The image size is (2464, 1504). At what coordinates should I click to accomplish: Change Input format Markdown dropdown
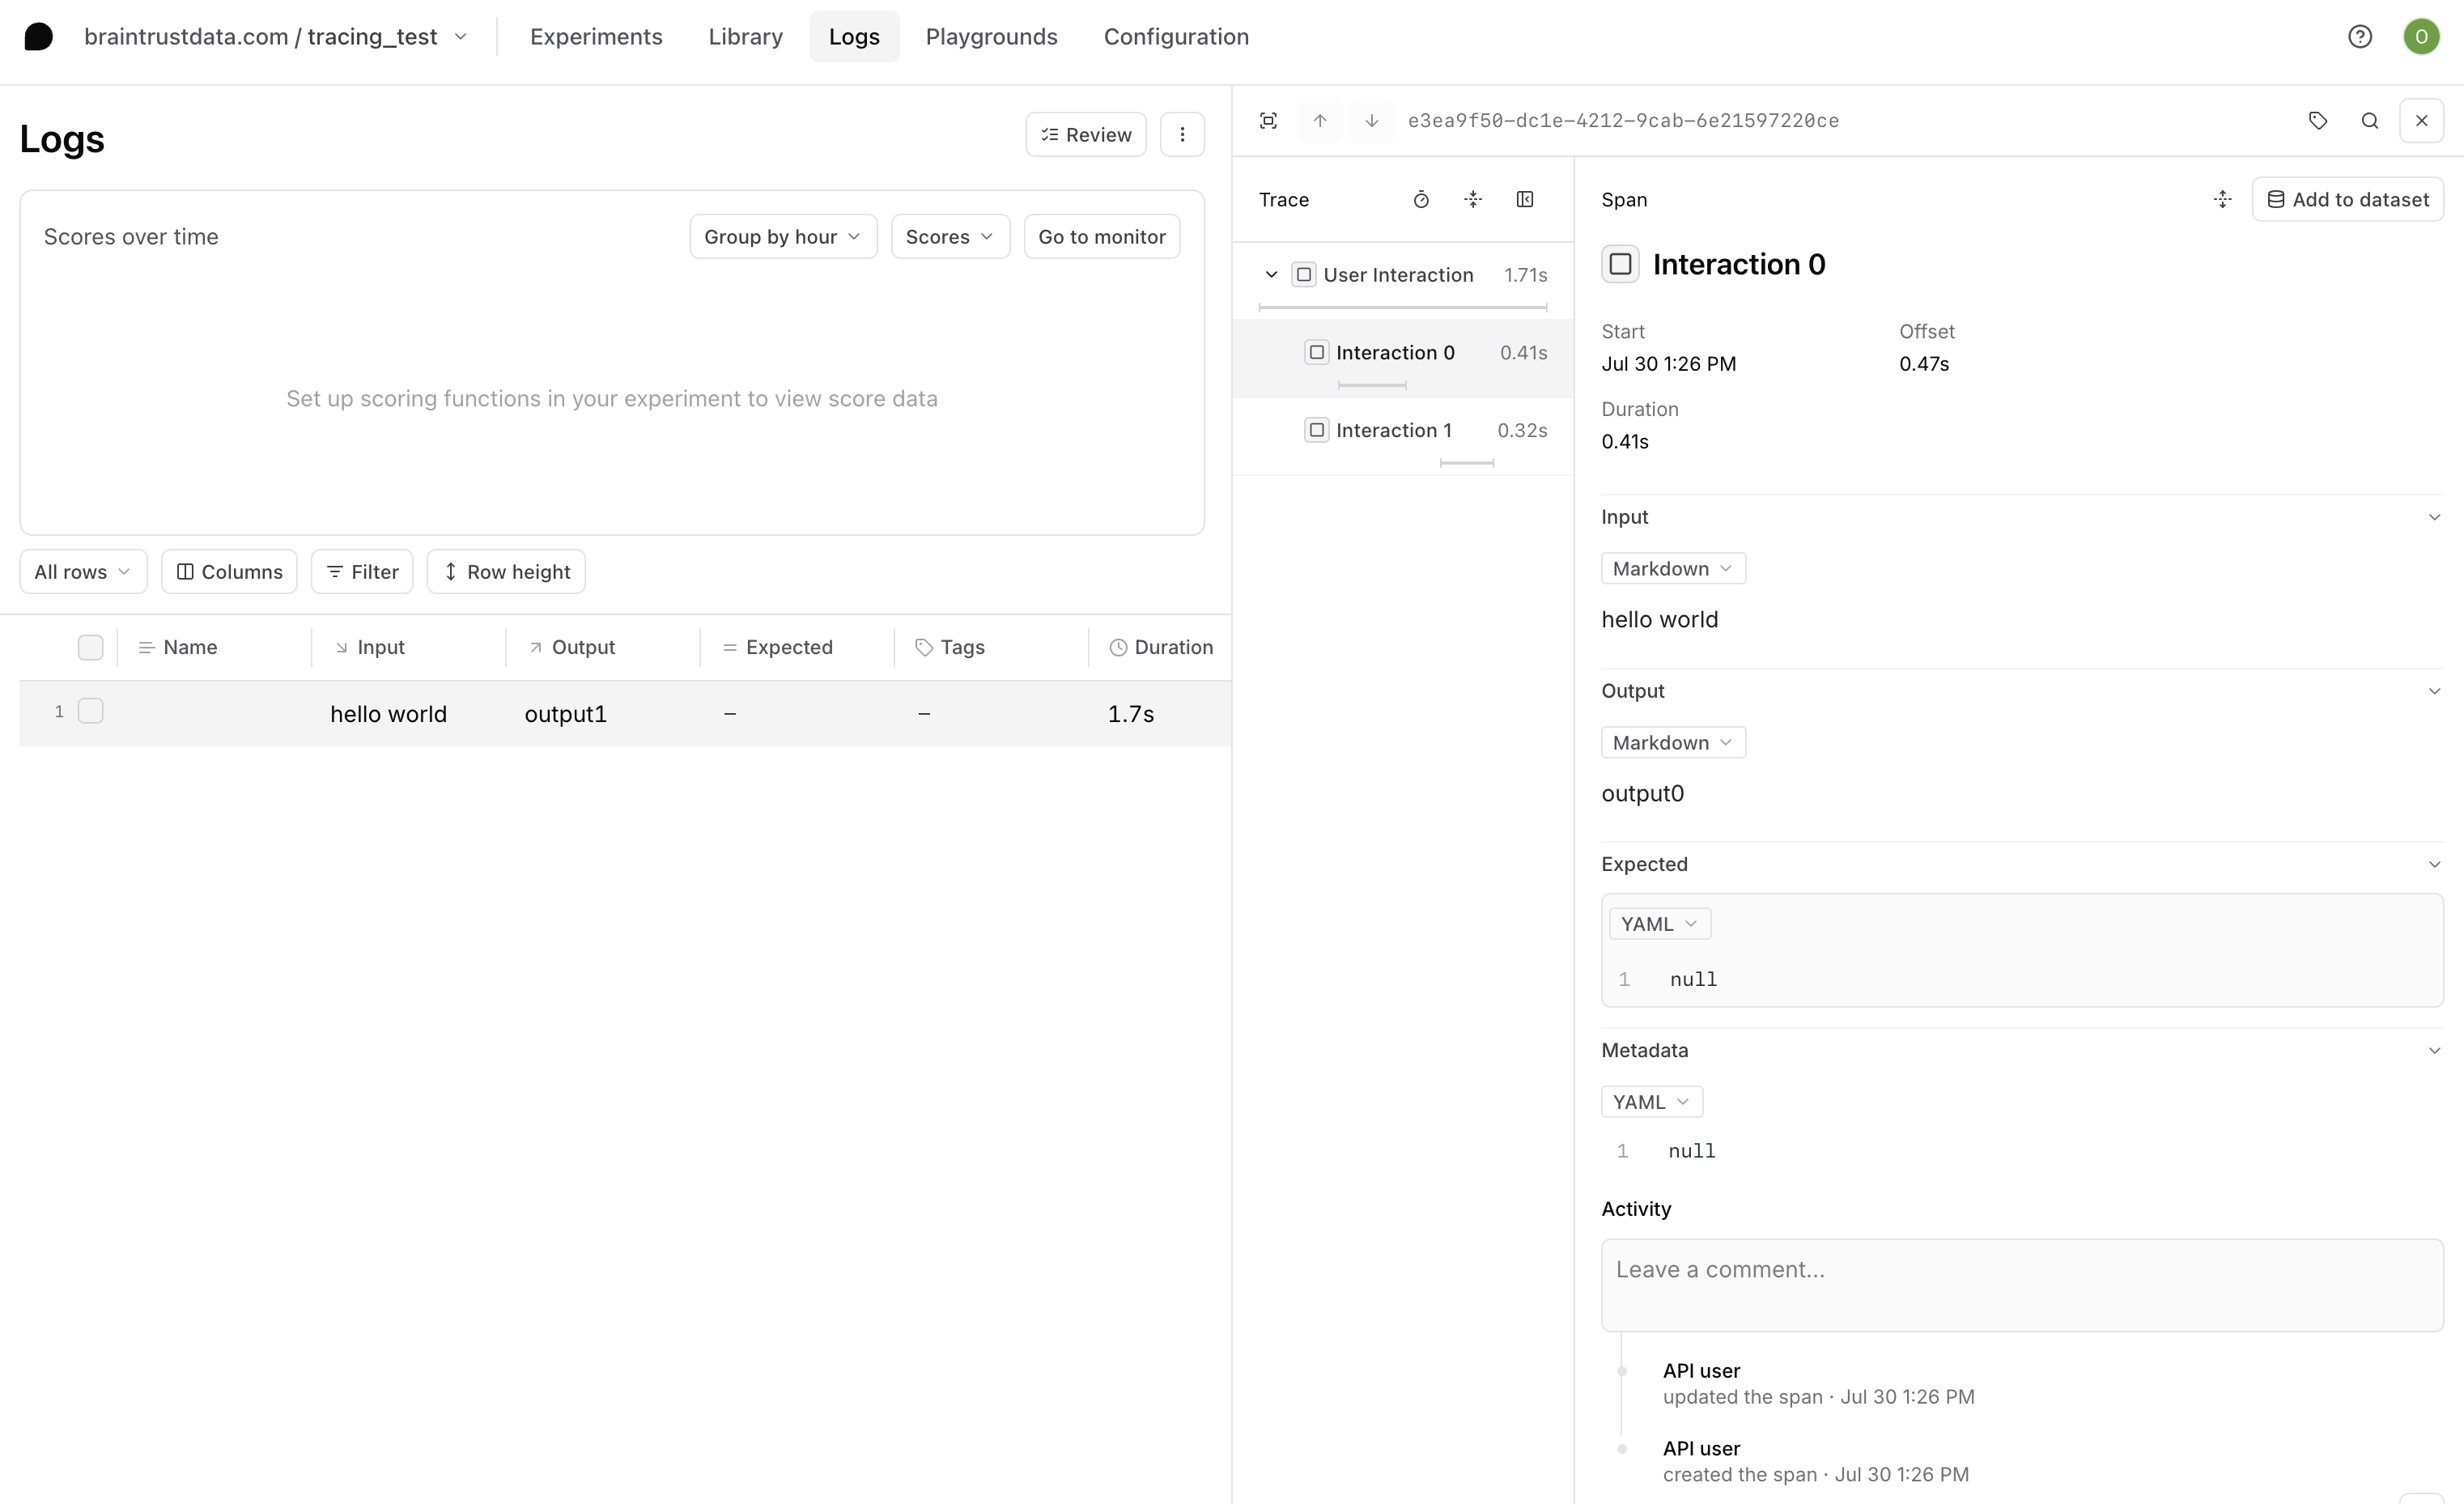[1673, 569]
